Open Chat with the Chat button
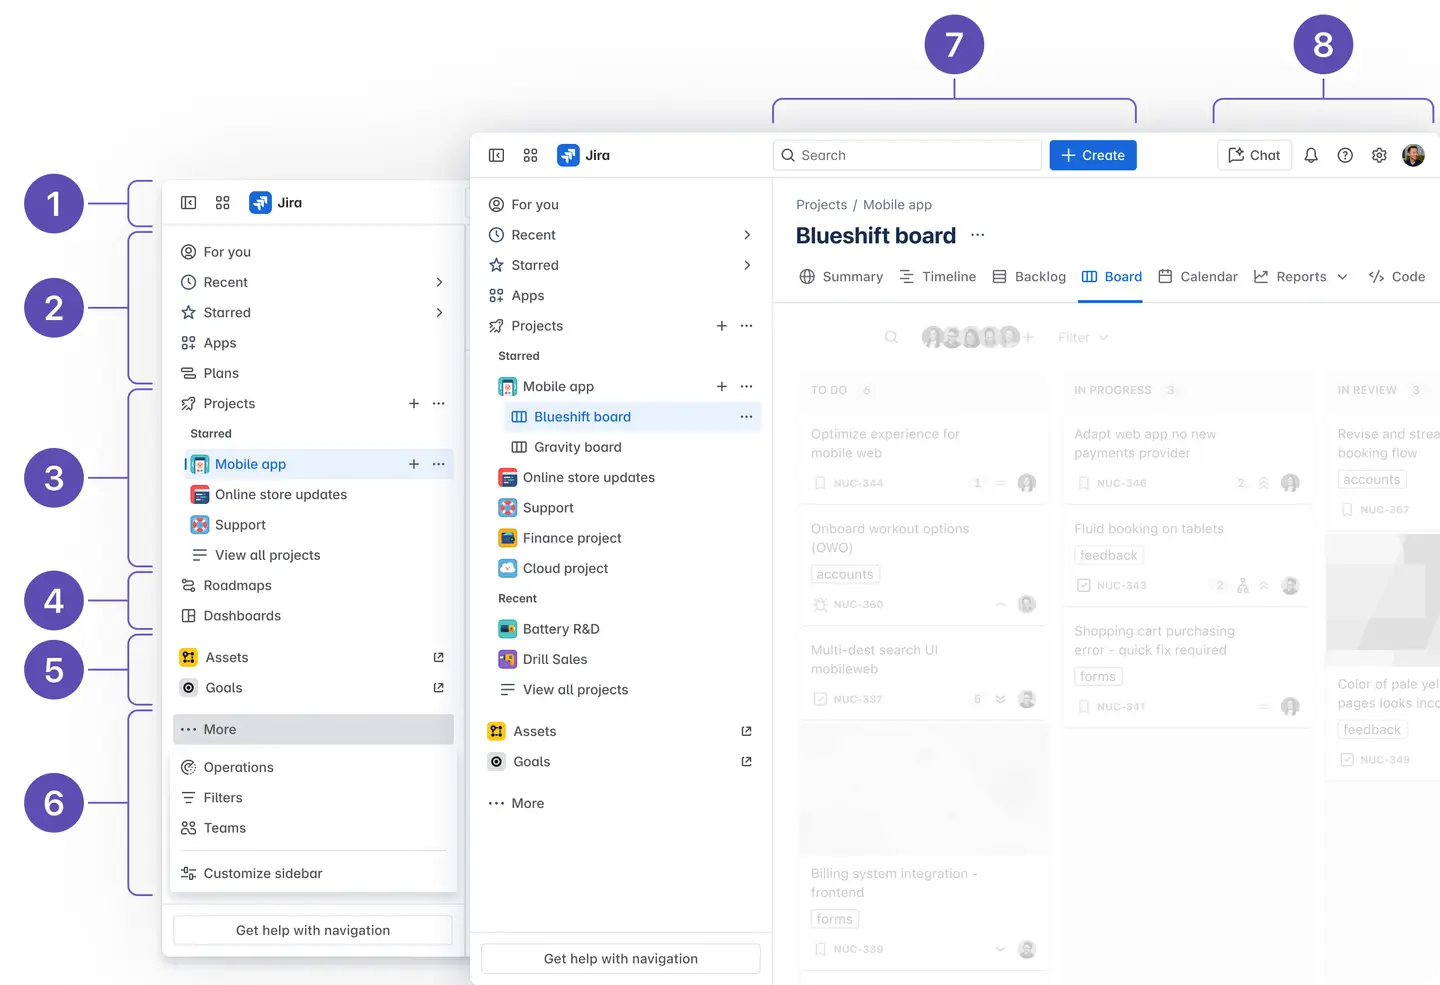The height and width of the screenshot is (985, 1440). pyautogui.click(x=1254, y=155)
